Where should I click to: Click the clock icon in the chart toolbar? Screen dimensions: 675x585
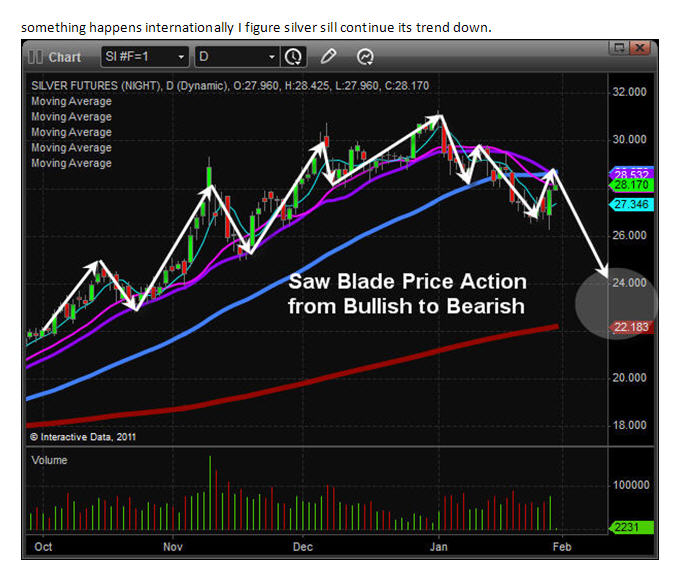pyautogui.click(x=293, y=57)
